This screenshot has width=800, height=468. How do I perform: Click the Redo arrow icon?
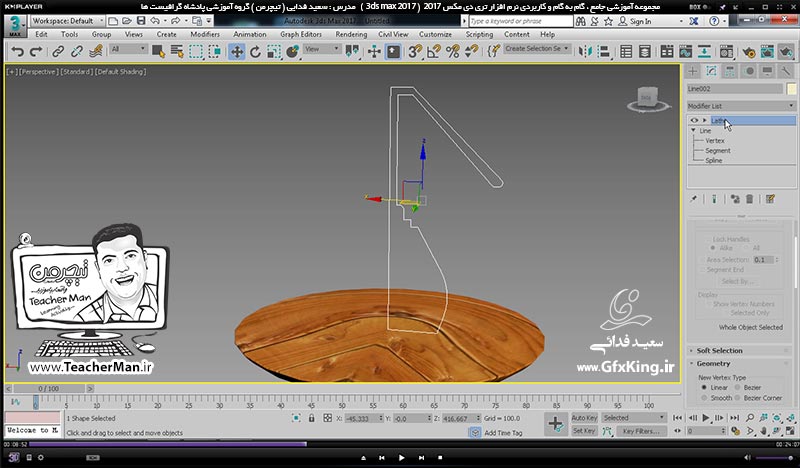36,52
